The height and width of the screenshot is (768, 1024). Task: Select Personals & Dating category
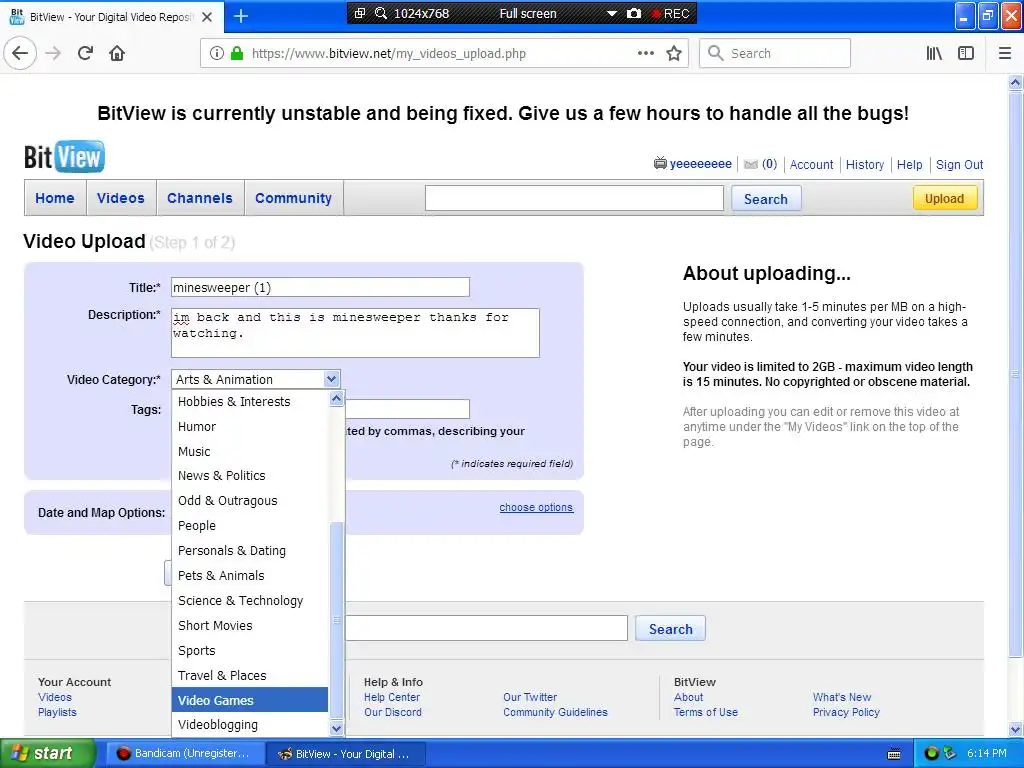249,551
